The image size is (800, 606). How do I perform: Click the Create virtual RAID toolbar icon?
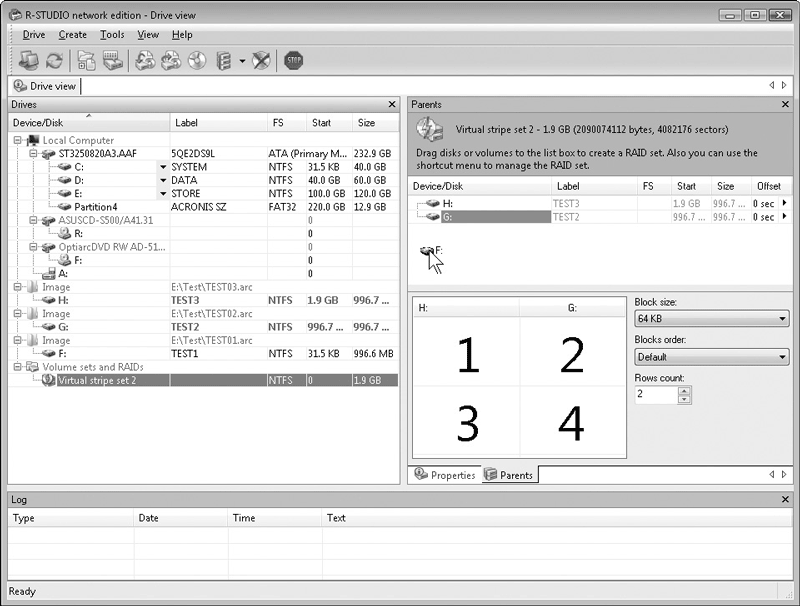click(x=223, y=61)
